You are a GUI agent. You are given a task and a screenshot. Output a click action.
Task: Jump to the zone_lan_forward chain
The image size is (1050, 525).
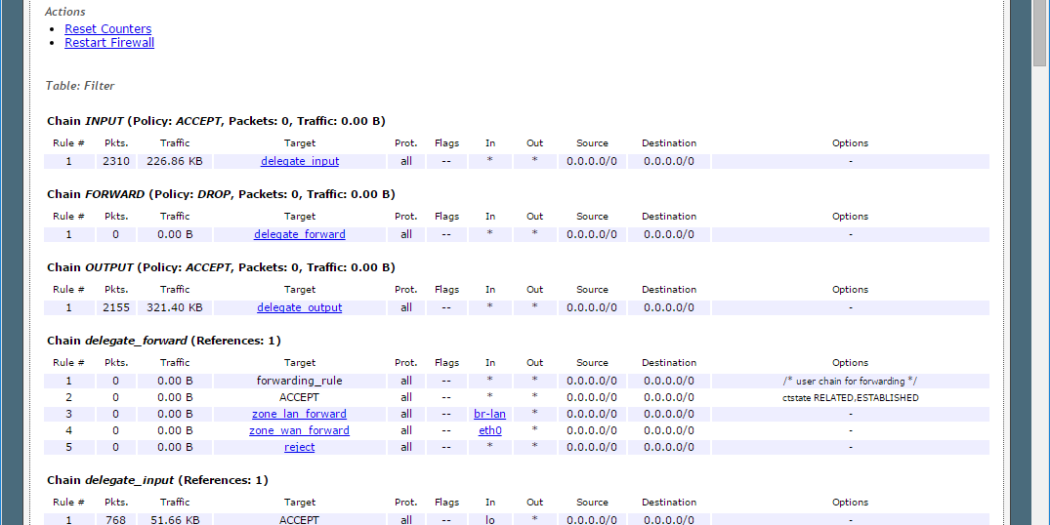[x=299, y=414]
